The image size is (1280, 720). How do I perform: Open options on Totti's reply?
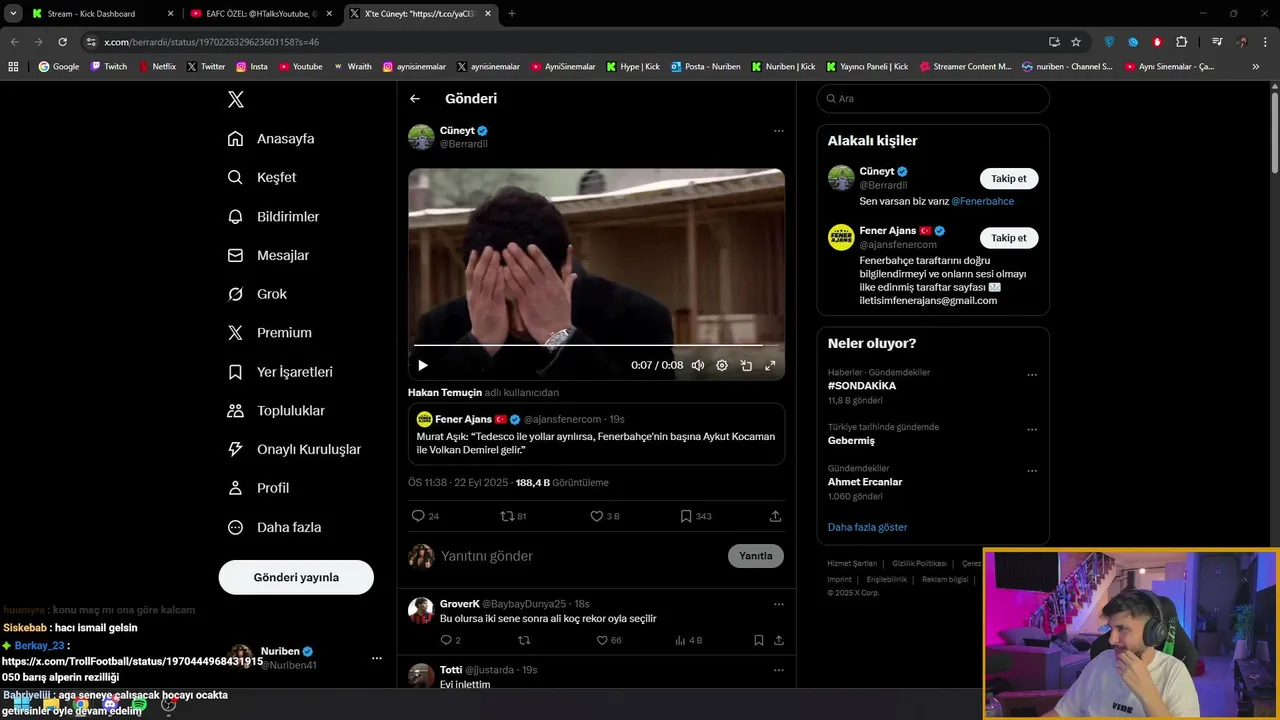[x=778, y=670]
